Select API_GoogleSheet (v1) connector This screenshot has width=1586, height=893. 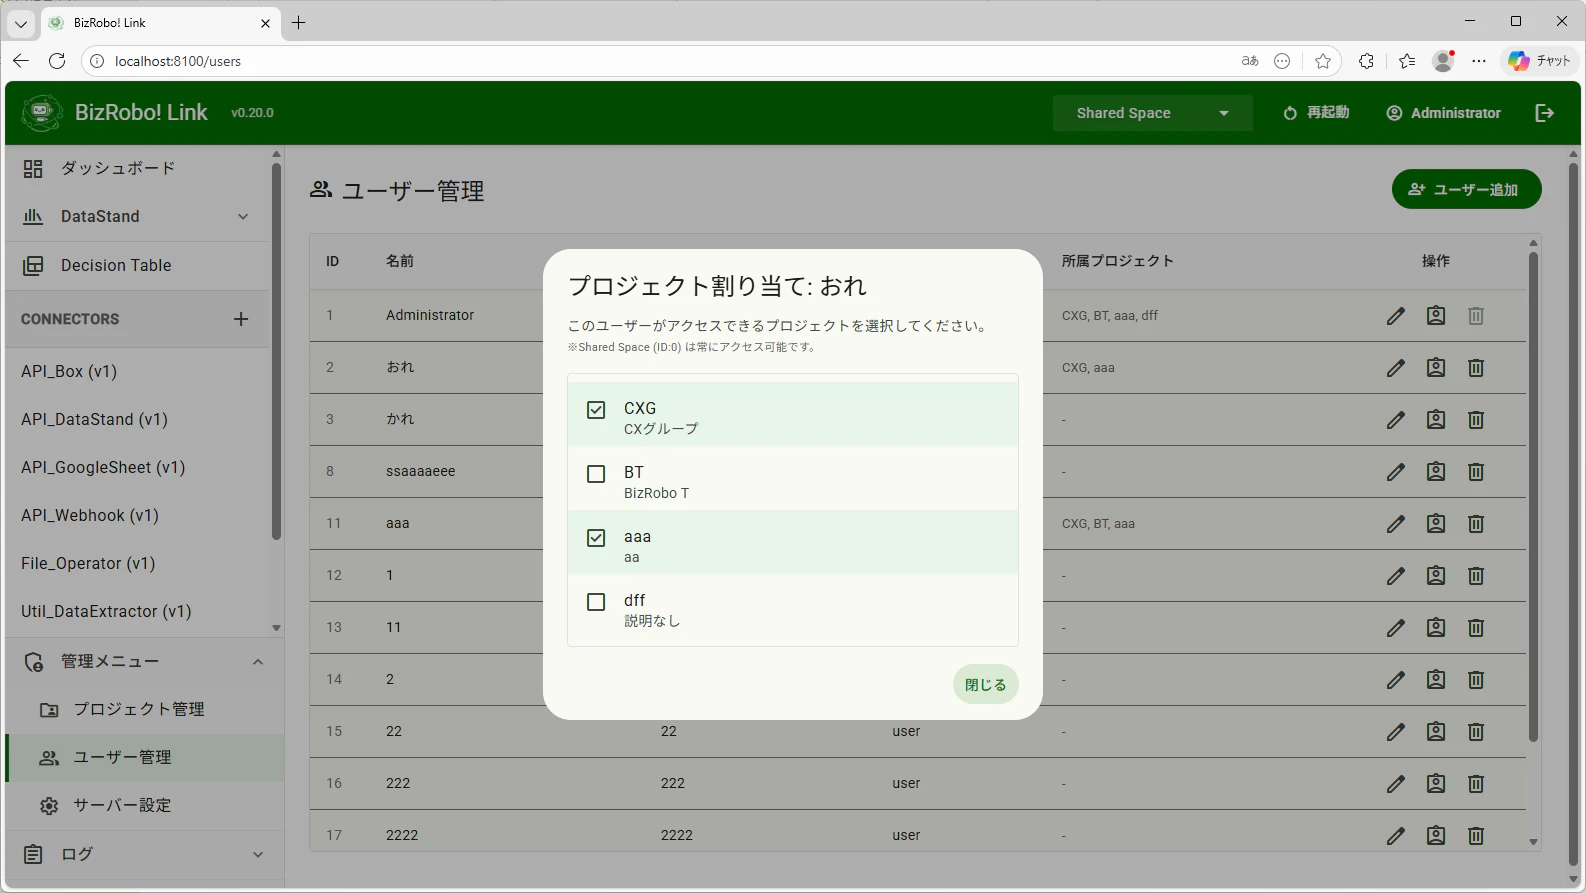[137, 467]
